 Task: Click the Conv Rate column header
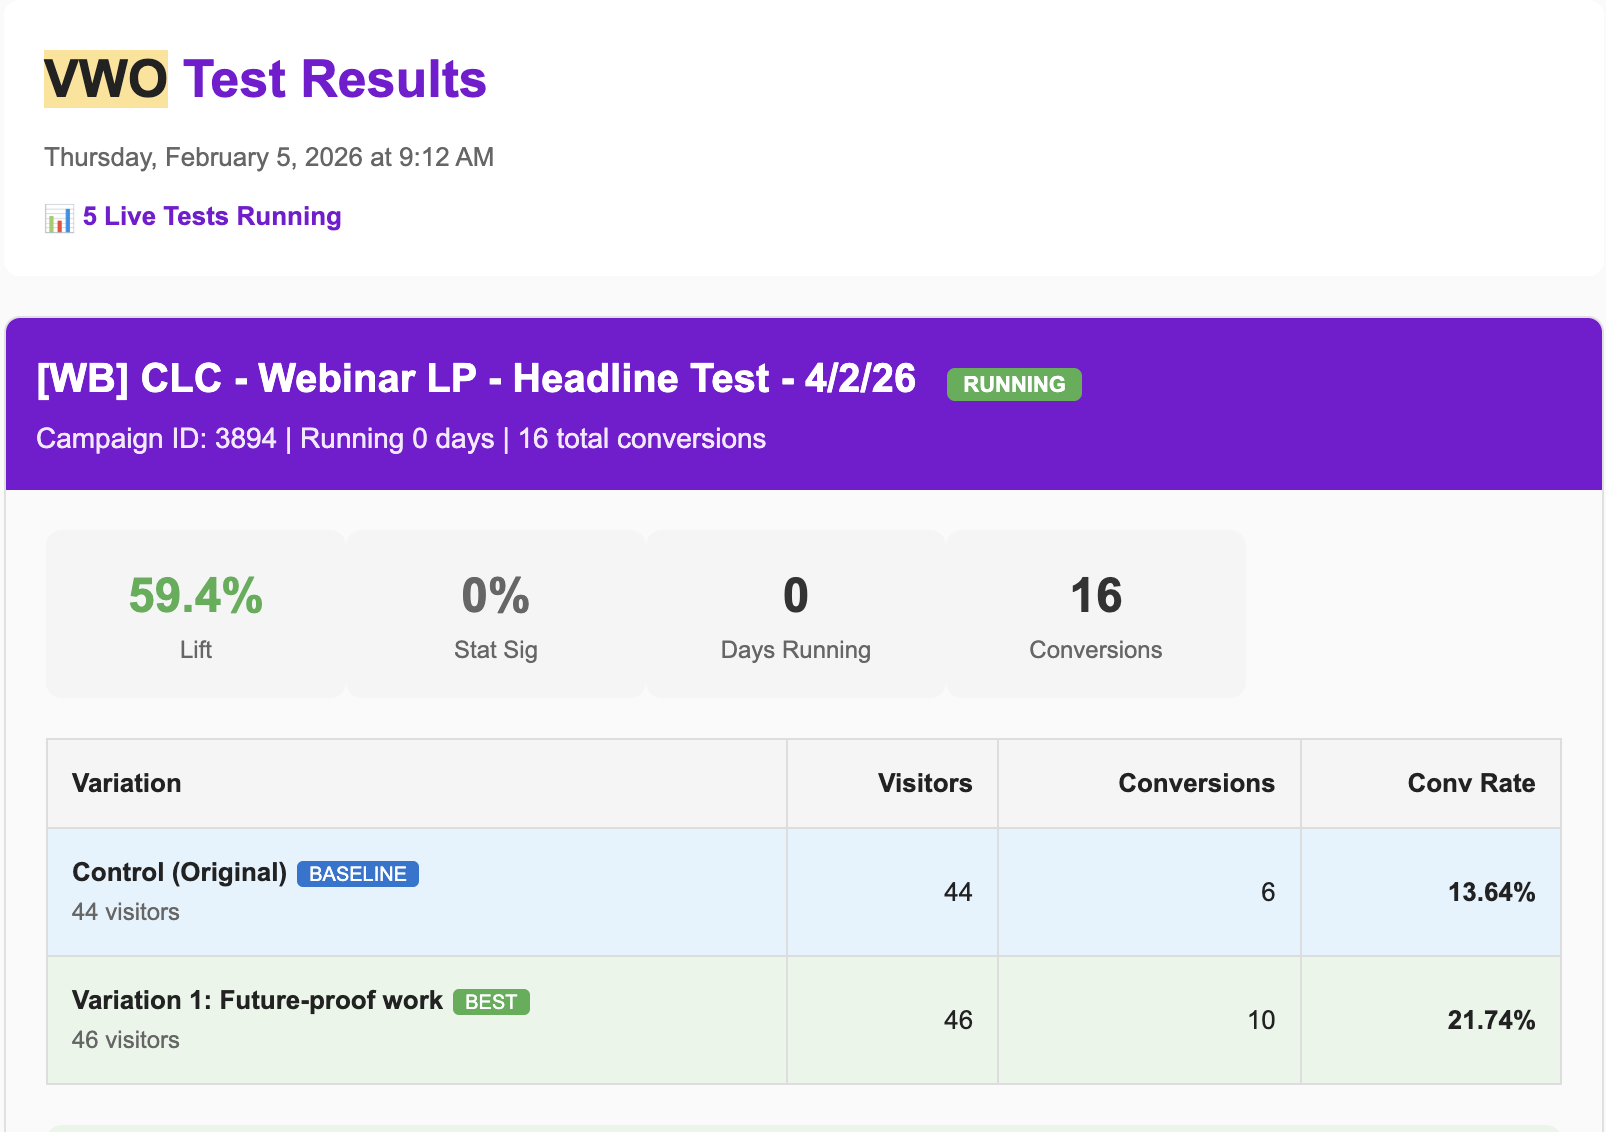pyautogui.click(x=1471, y=783)
